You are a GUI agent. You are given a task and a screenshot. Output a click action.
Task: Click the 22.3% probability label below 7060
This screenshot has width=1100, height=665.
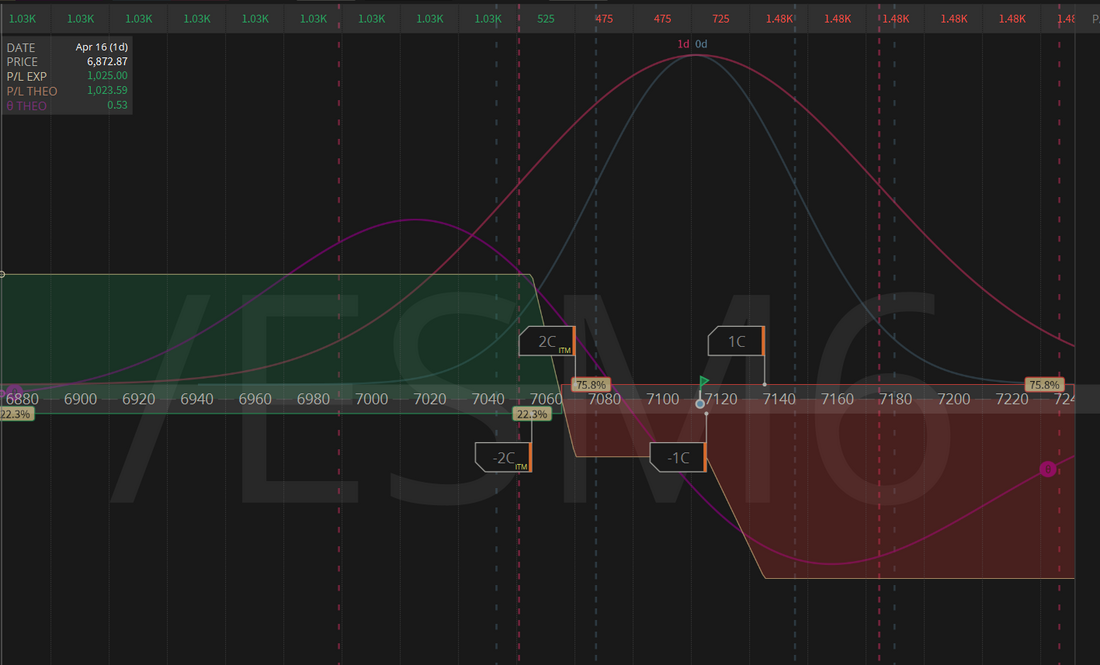coord(531,414)
